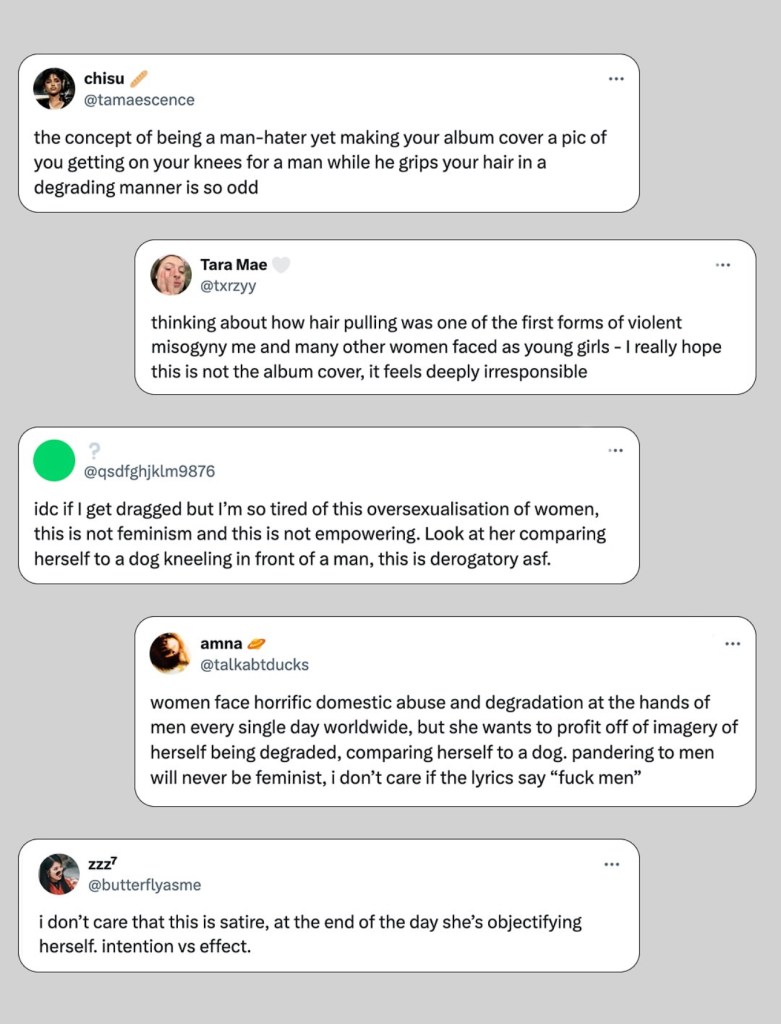781x1024 pixels.
Task: Click the green circle profile avatar
Action: 54,461
